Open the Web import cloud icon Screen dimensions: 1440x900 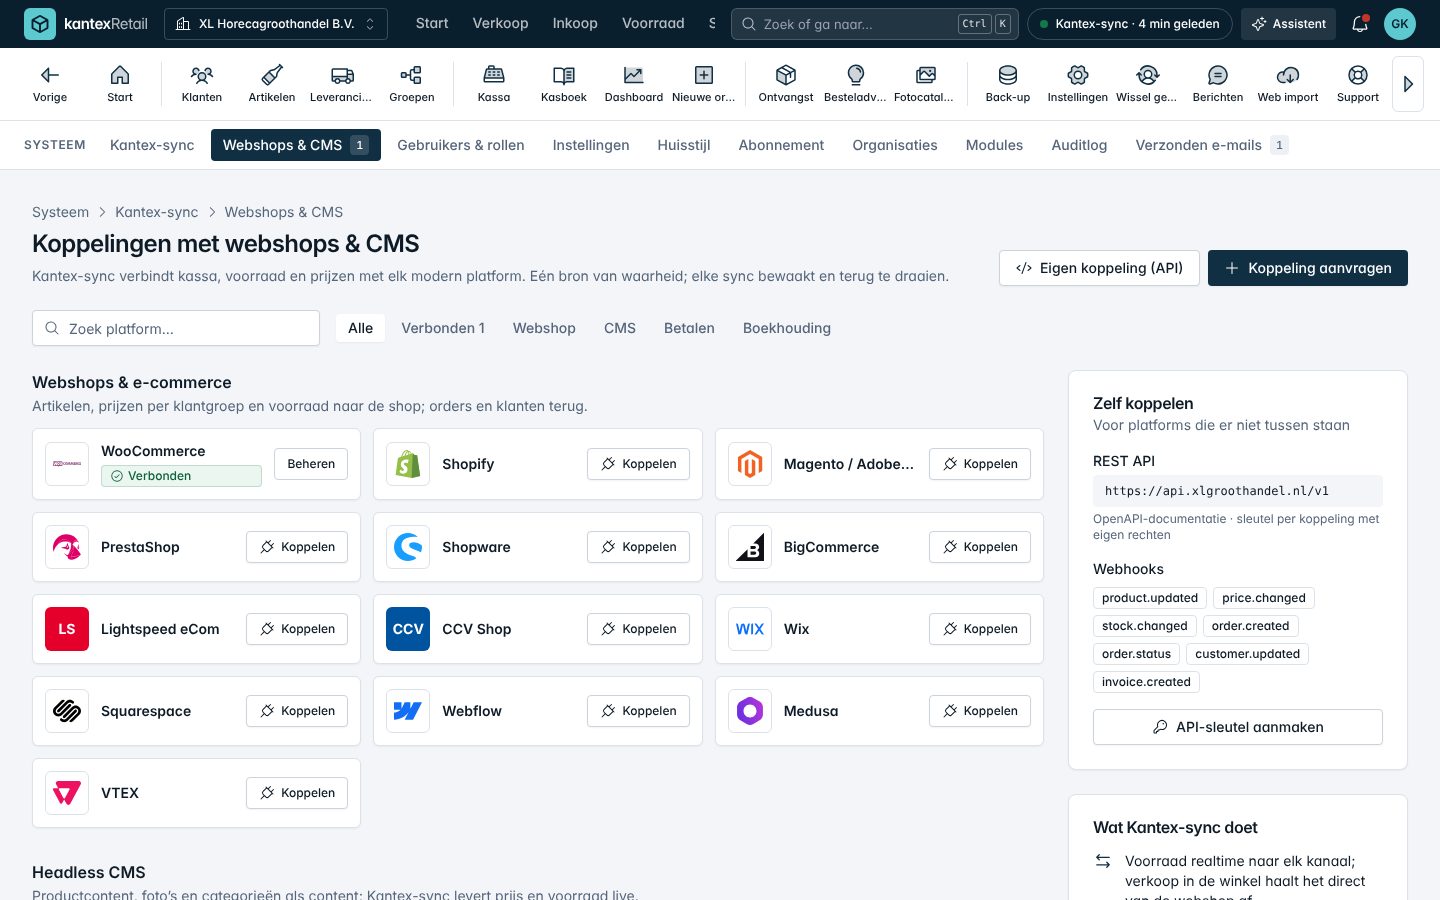tap(1288, 84)
